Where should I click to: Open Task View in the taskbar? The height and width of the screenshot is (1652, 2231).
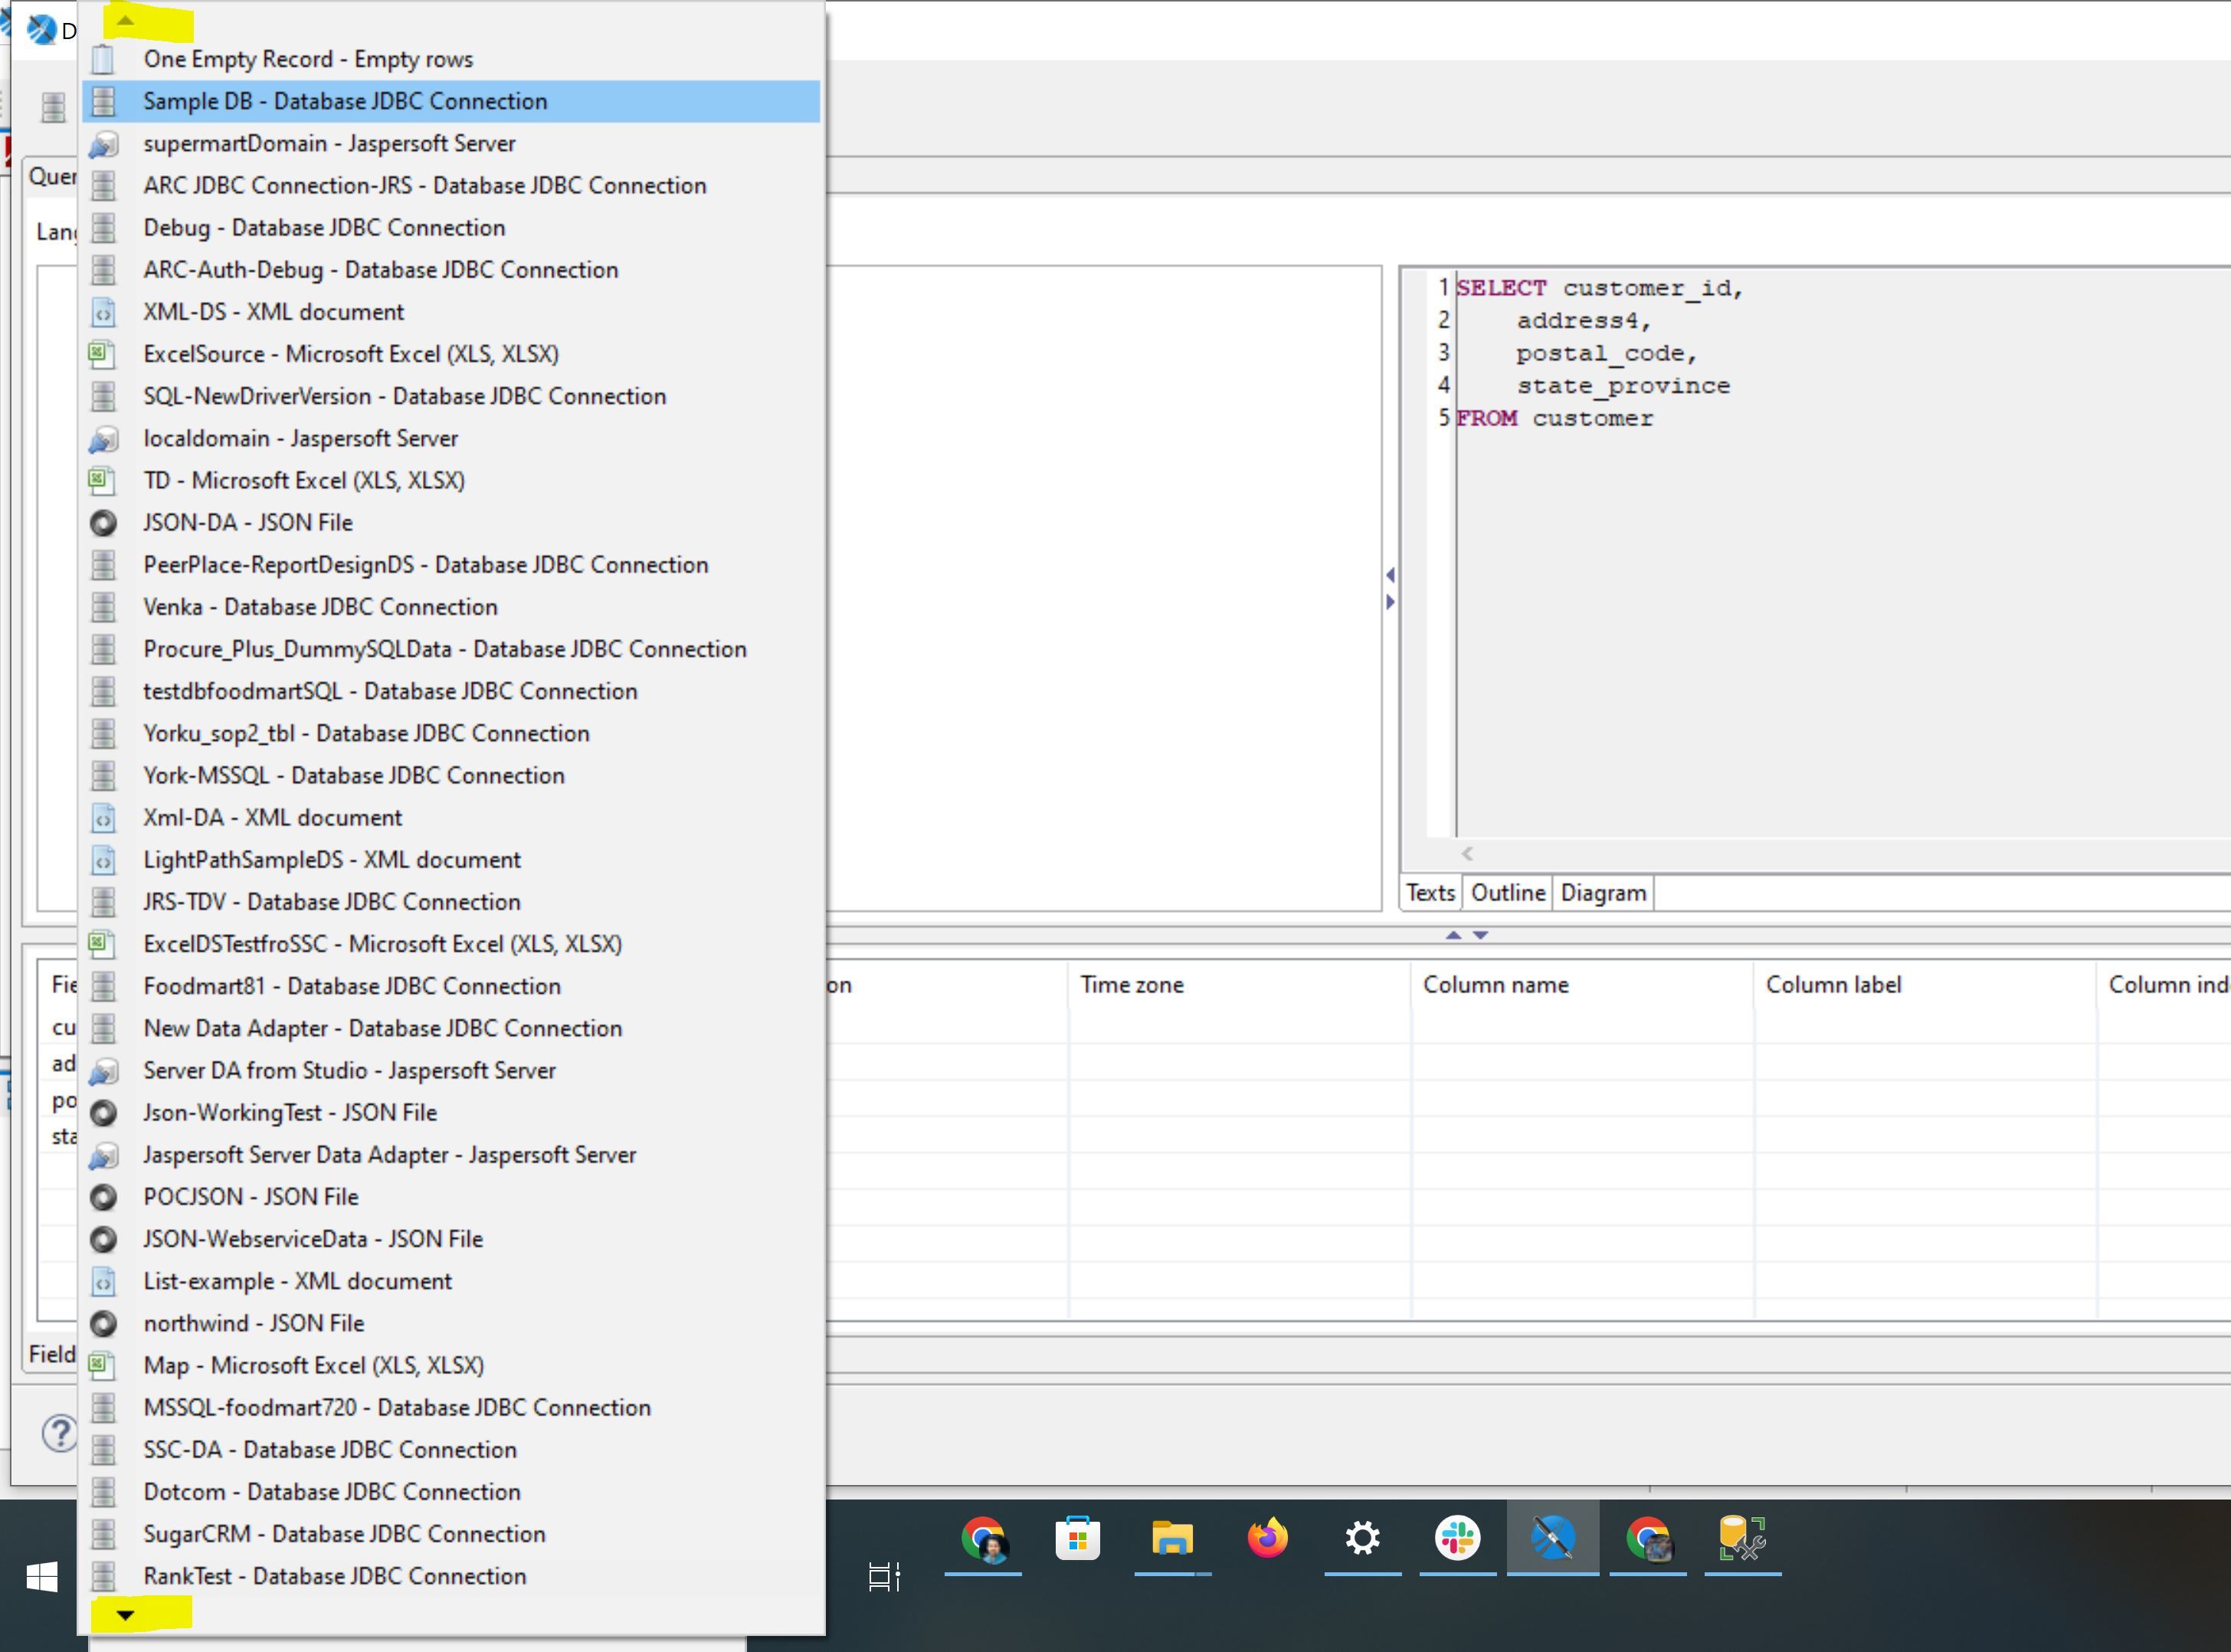[884, 1577]
